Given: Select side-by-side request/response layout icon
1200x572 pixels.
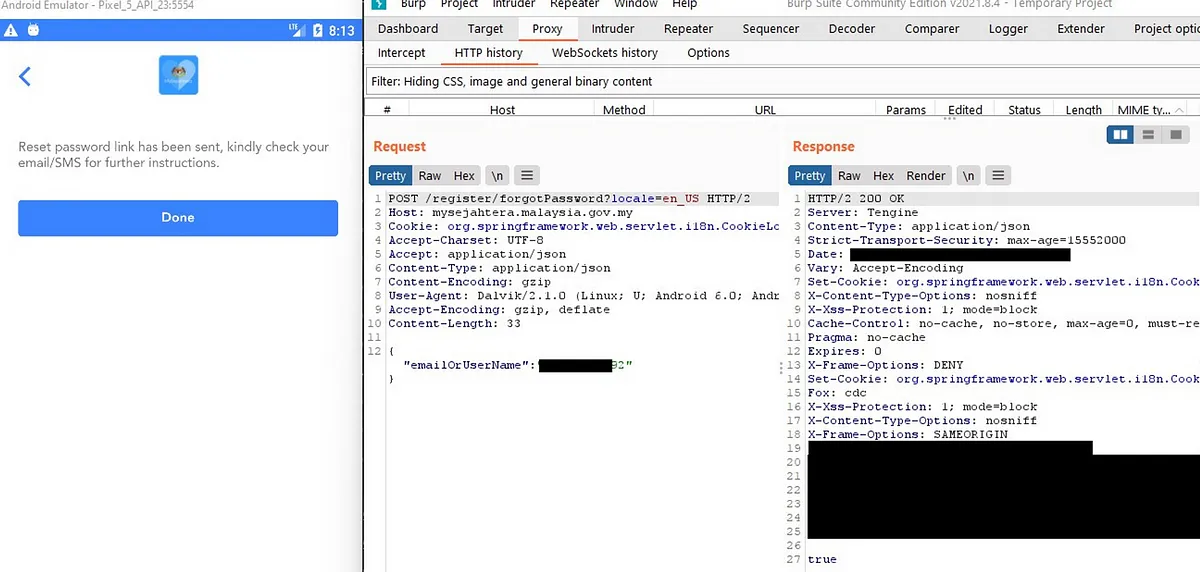Looking at the screenshot, I should point(1121,134).
